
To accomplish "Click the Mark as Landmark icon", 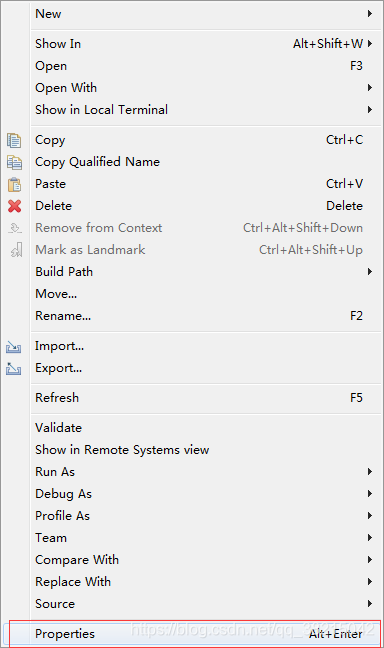I will (x=17, y=250).
